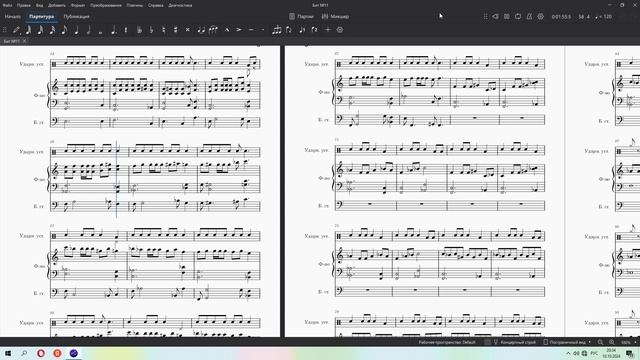Open note toolbar customization gear
Viewport: 640px width, 360px height.
pos(340,30)
